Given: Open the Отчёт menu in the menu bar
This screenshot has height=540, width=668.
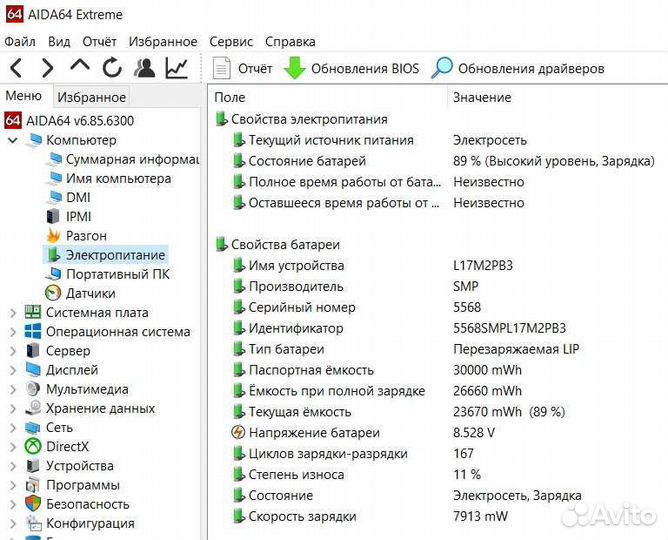Looking at the screenshot, I should (x=99, y=42).
